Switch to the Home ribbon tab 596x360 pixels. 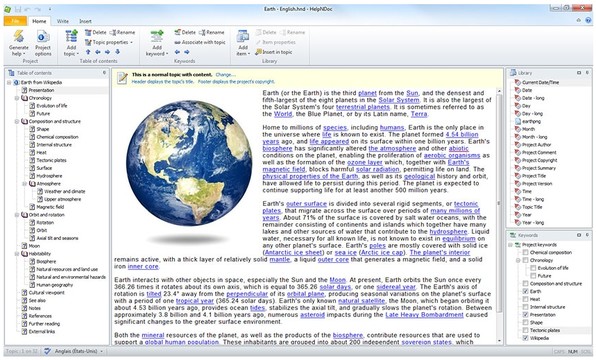pos(39,21)
